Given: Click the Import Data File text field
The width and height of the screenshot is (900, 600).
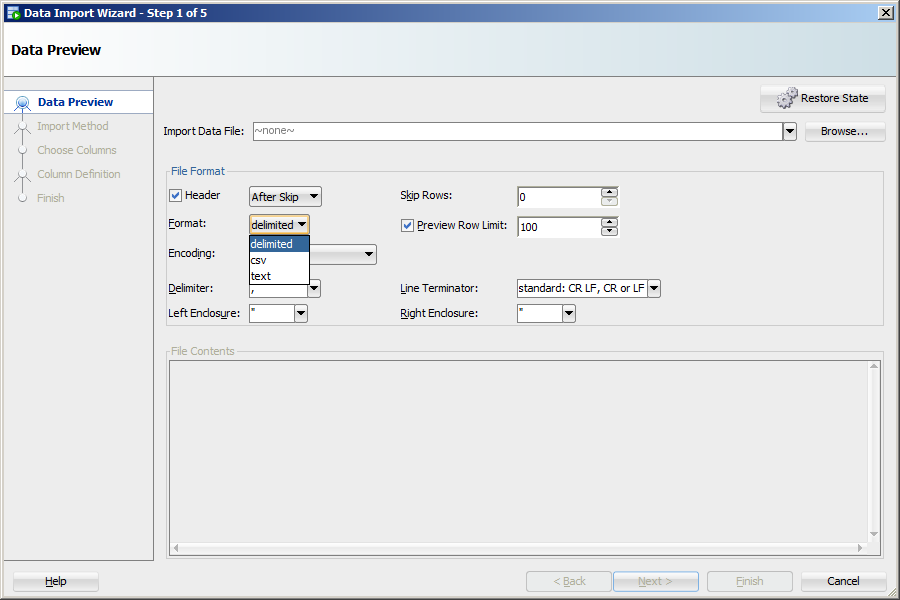Looking at the screenshot, I should pyautogui.click(x=518, y=131).
